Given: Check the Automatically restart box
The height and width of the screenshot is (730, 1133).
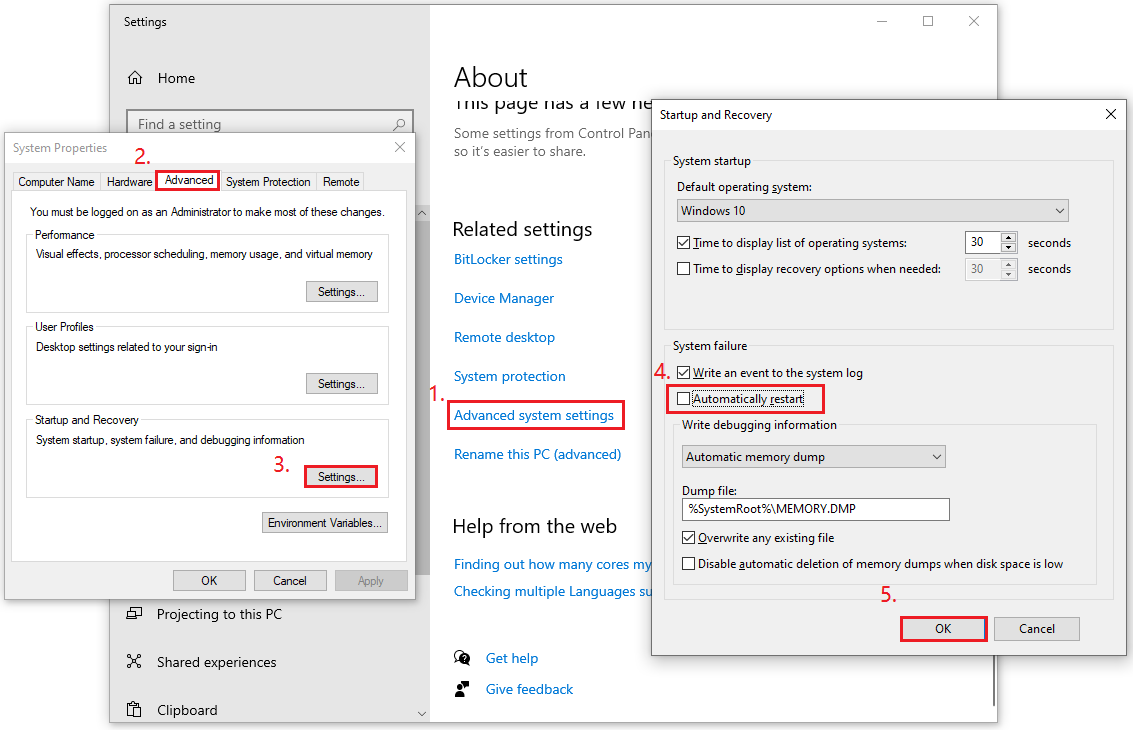Looking at the screenshot, I should (684, 399).
